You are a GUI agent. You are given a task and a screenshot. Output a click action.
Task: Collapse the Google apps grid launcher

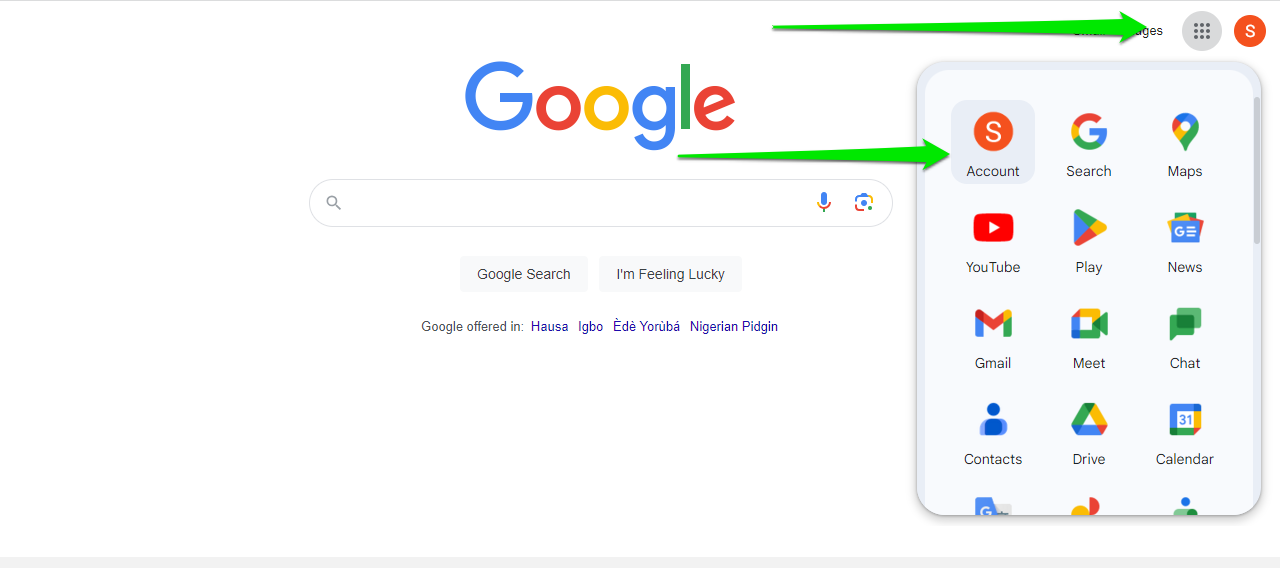1202,31
